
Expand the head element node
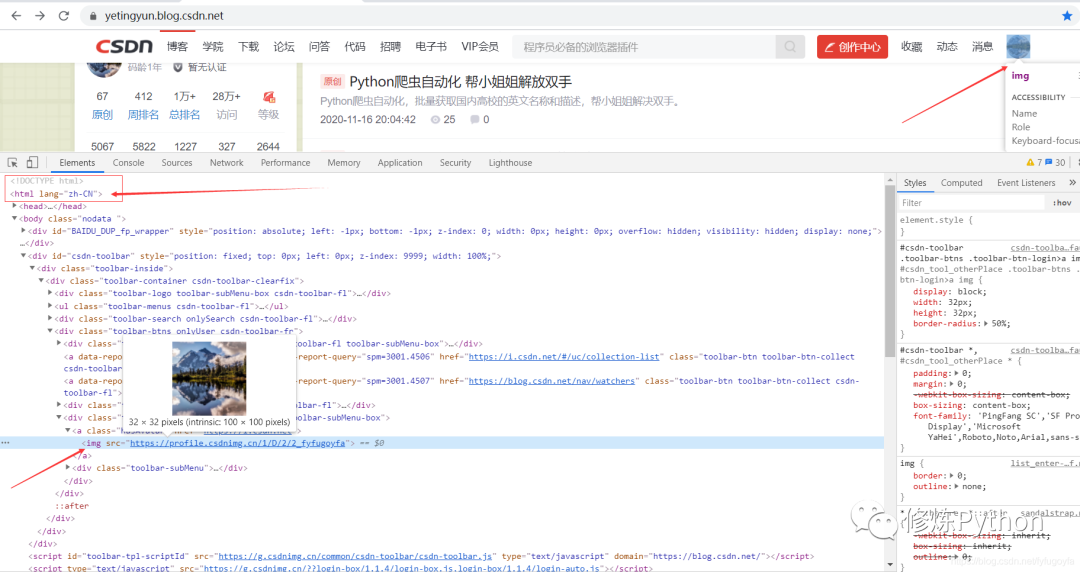pos(14,206)
